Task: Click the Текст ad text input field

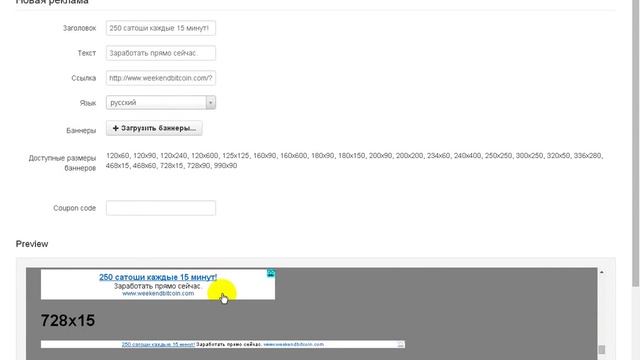Action: [x=161, y=53]
